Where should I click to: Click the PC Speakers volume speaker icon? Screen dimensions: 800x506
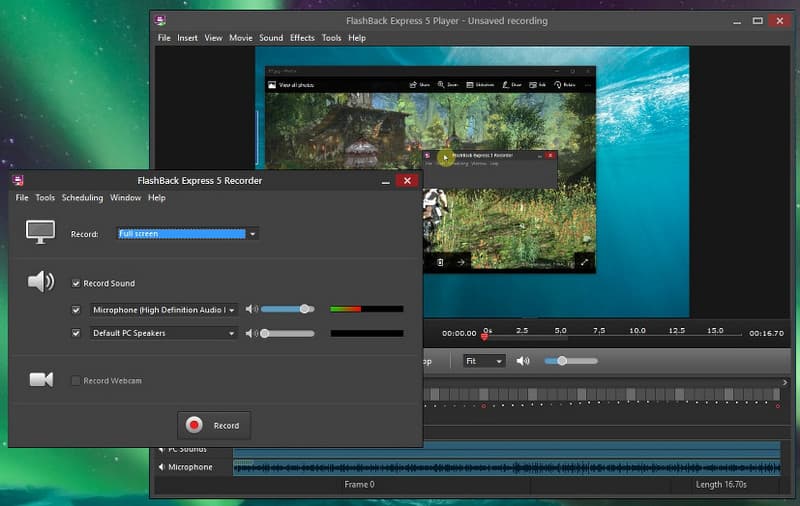coord(252,333)
